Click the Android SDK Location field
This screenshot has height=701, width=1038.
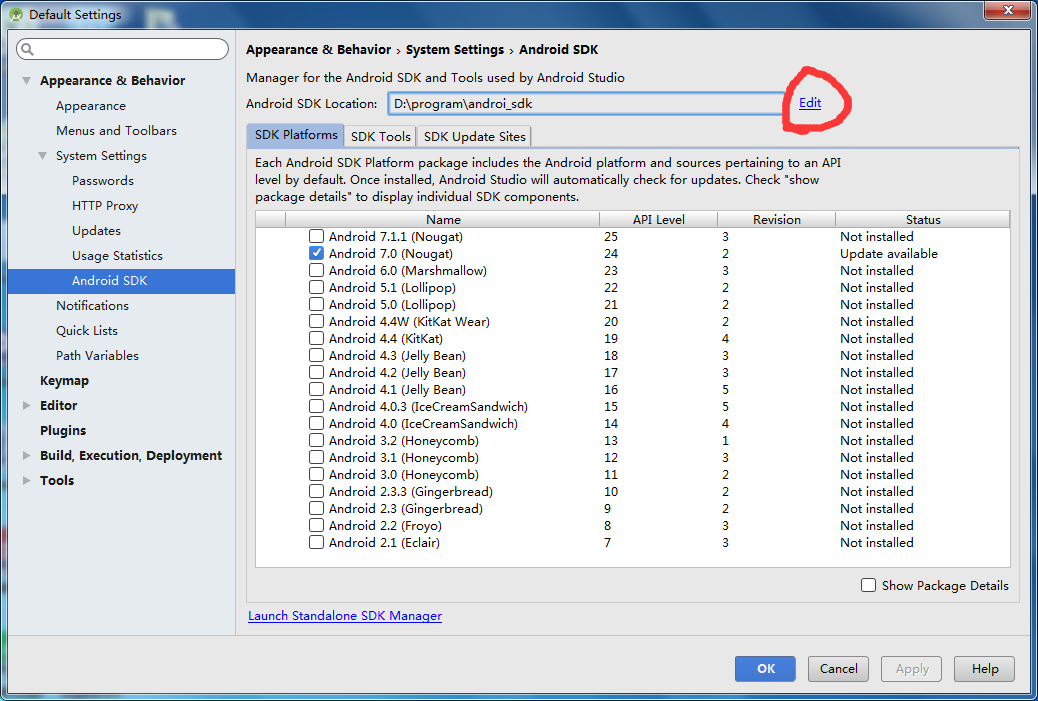click(587, 103)
